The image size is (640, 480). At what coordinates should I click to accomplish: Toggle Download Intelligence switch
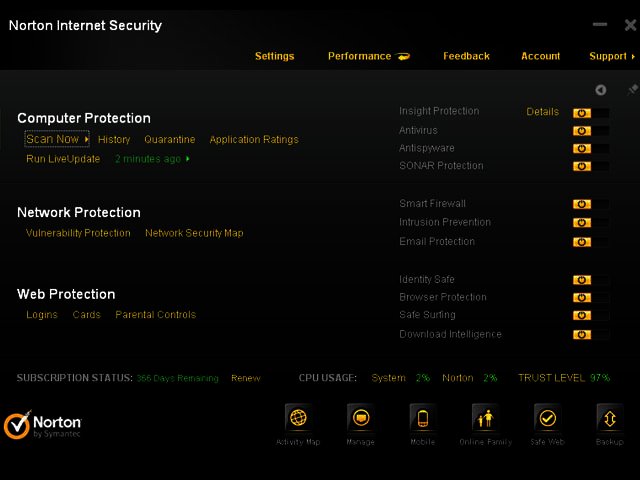pyautogui.click(x=591, y=335)
